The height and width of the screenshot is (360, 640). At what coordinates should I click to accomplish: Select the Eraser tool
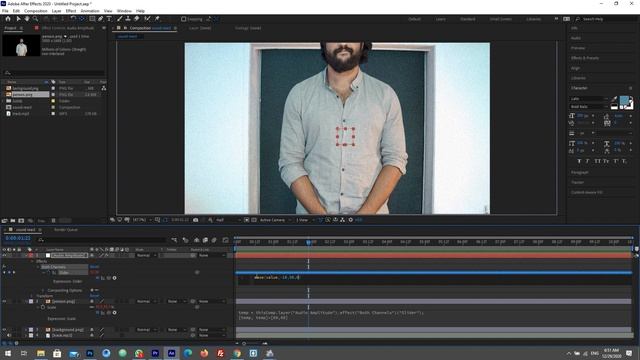(x=137, y=19)
